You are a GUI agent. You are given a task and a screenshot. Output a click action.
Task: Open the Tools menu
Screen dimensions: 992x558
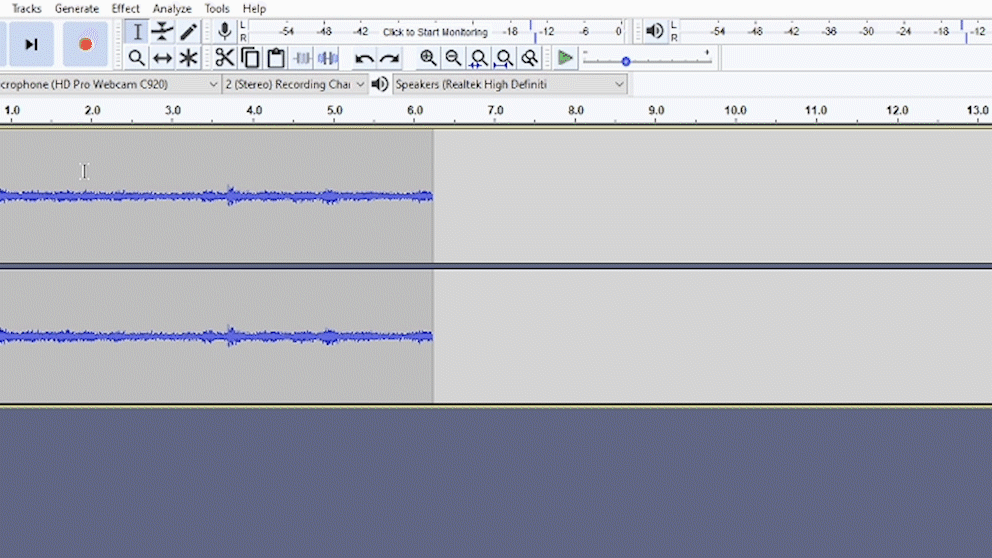217,9
